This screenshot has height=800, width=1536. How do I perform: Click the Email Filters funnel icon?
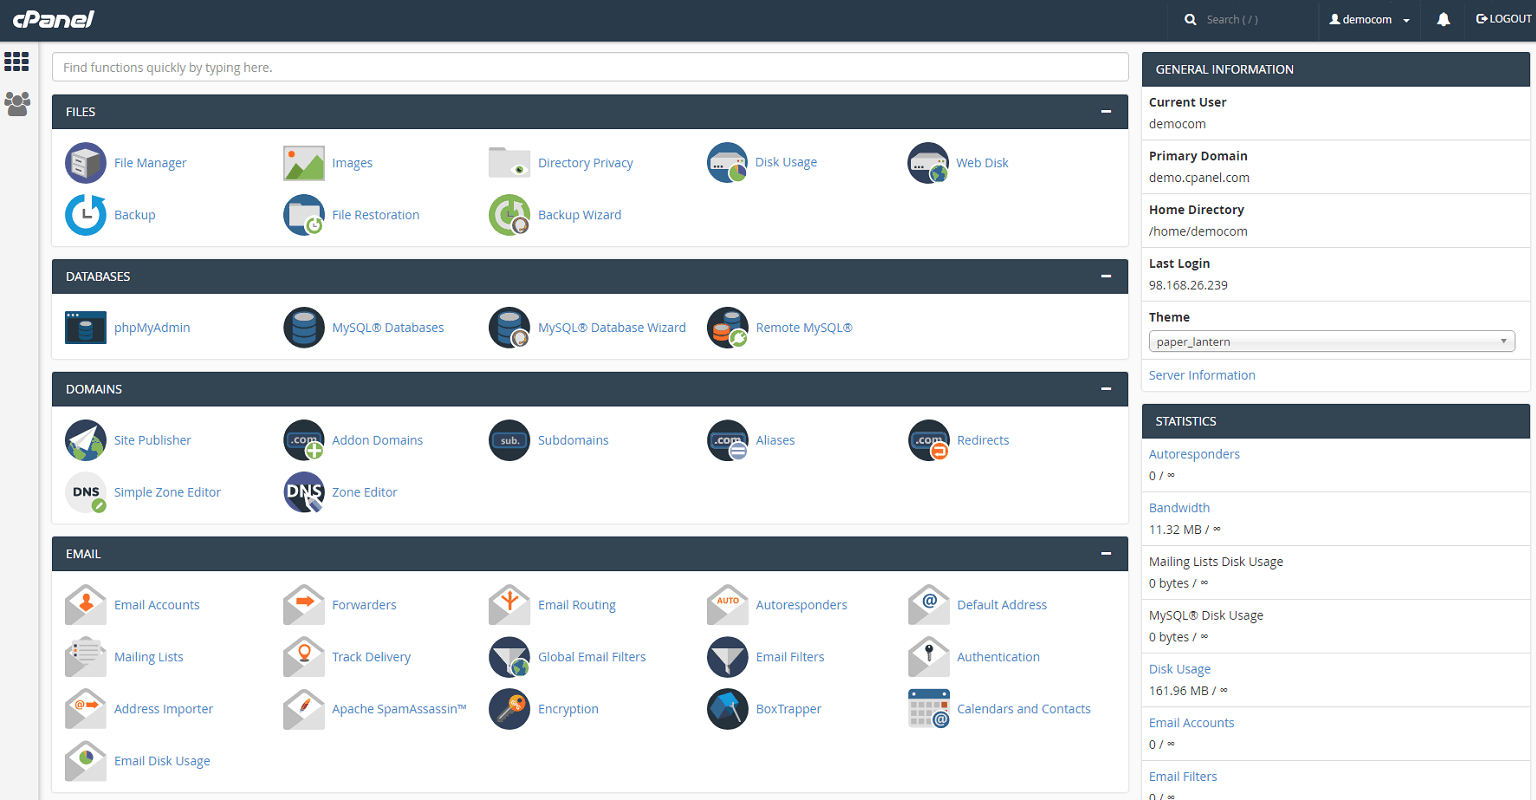tap(728, 657)
